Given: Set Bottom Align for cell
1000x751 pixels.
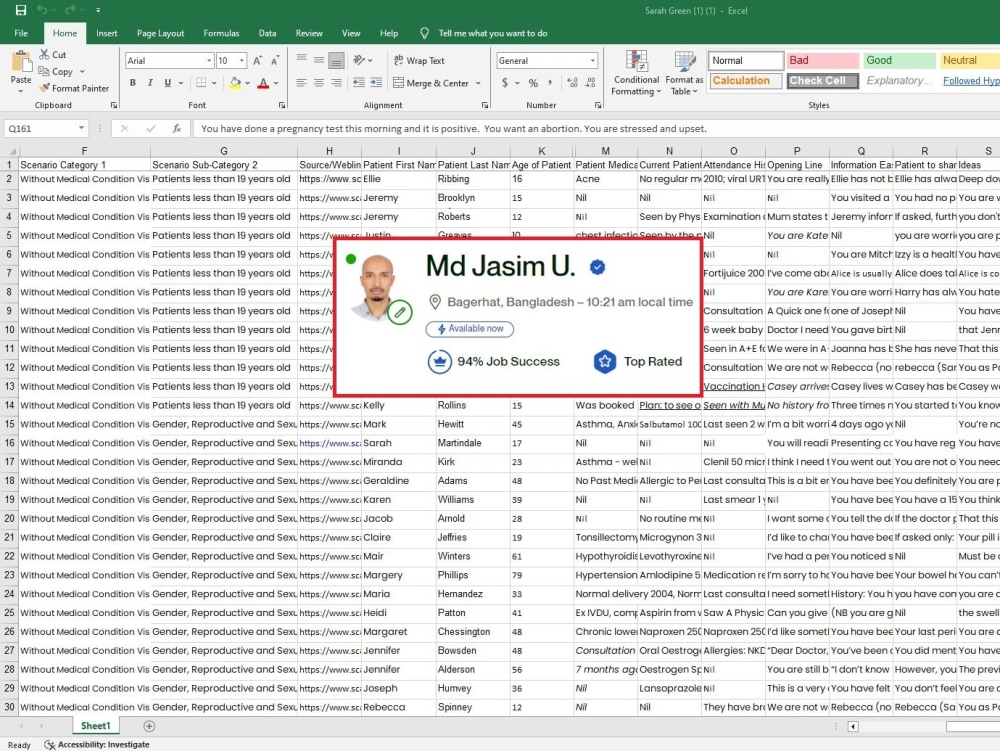Looking at the screenshot, I should 336,60.
